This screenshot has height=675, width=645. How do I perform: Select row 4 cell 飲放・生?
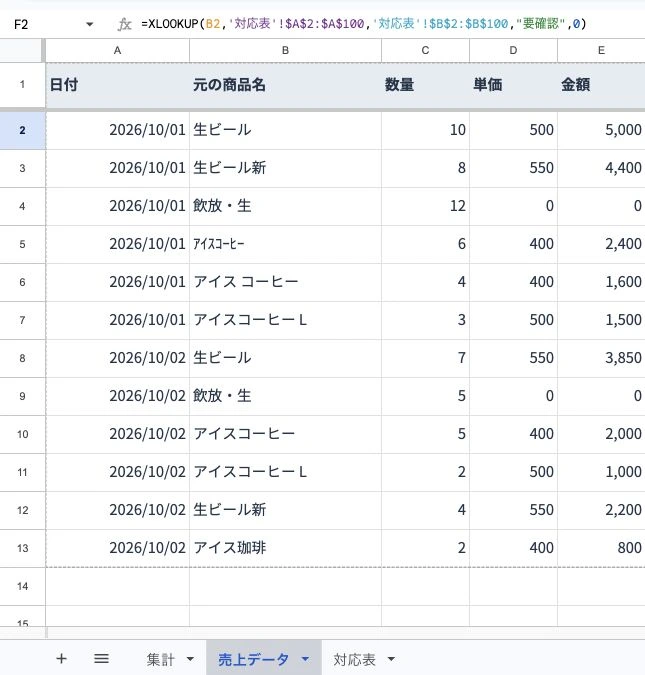pos(285,206)
